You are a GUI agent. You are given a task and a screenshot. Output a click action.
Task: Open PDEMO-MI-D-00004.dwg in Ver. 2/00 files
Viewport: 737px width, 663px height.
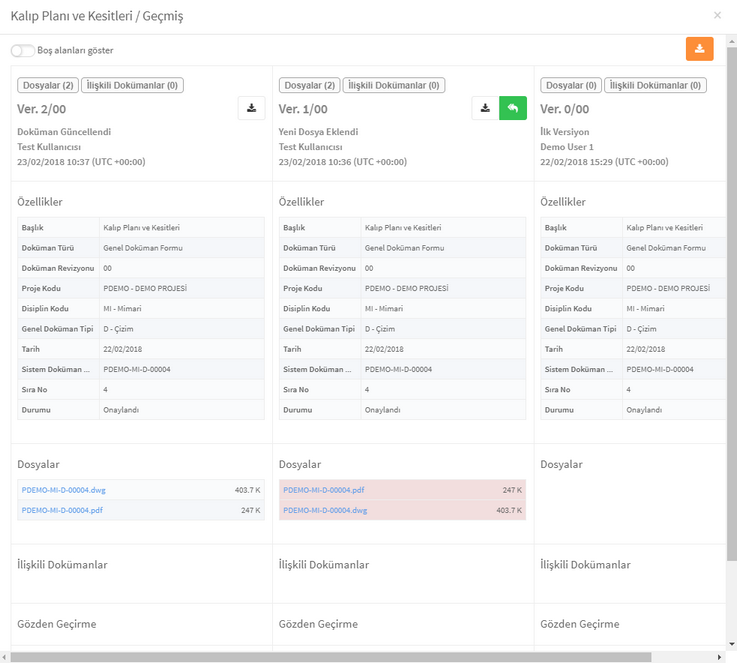click(63, 490)
